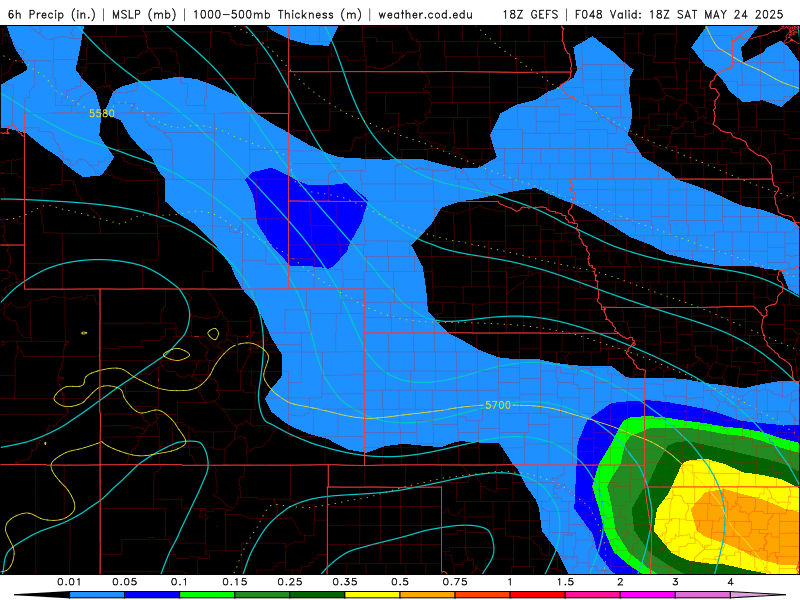Select the dark blue 0.05–0.1 legend swatch
Image resolution: width=800 pixels, height=600 pixels.
[152, 595]
